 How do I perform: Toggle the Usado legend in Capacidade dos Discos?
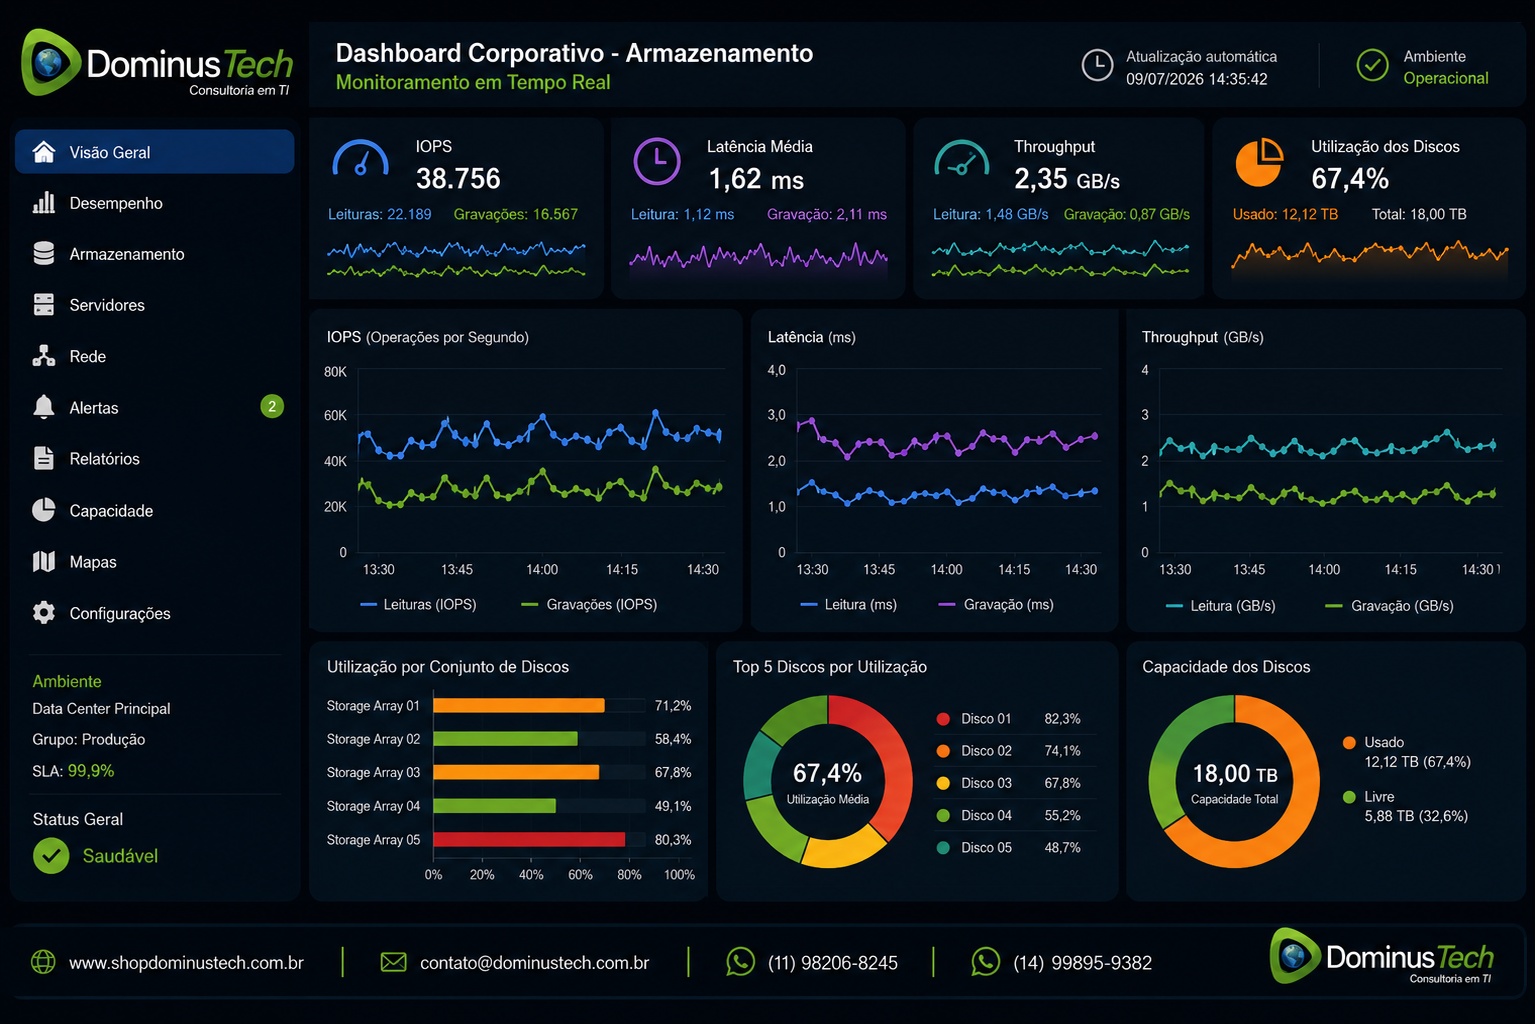1407,752
